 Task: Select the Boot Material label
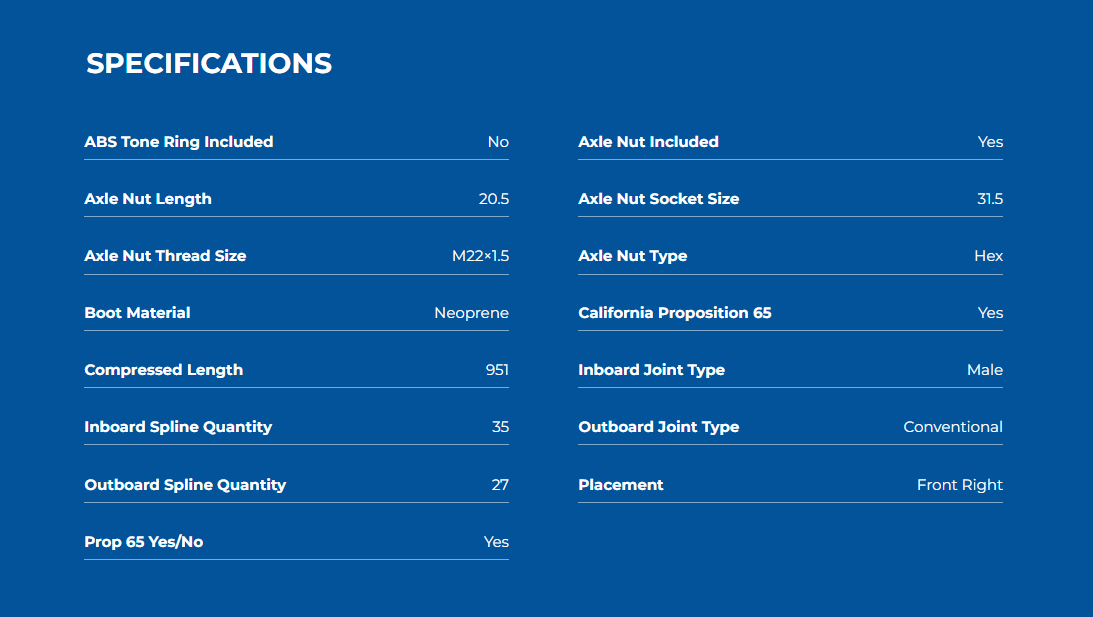coord(137,313)
